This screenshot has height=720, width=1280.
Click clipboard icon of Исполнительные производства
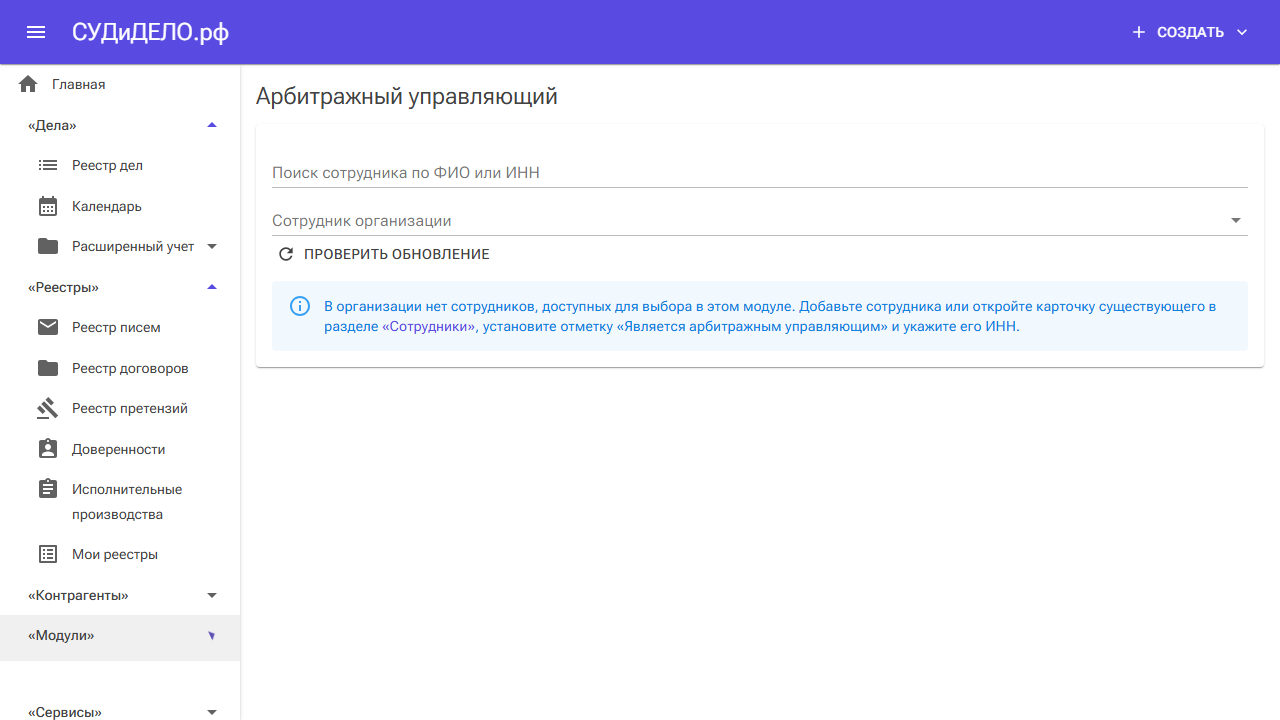(x=48, y=489)
